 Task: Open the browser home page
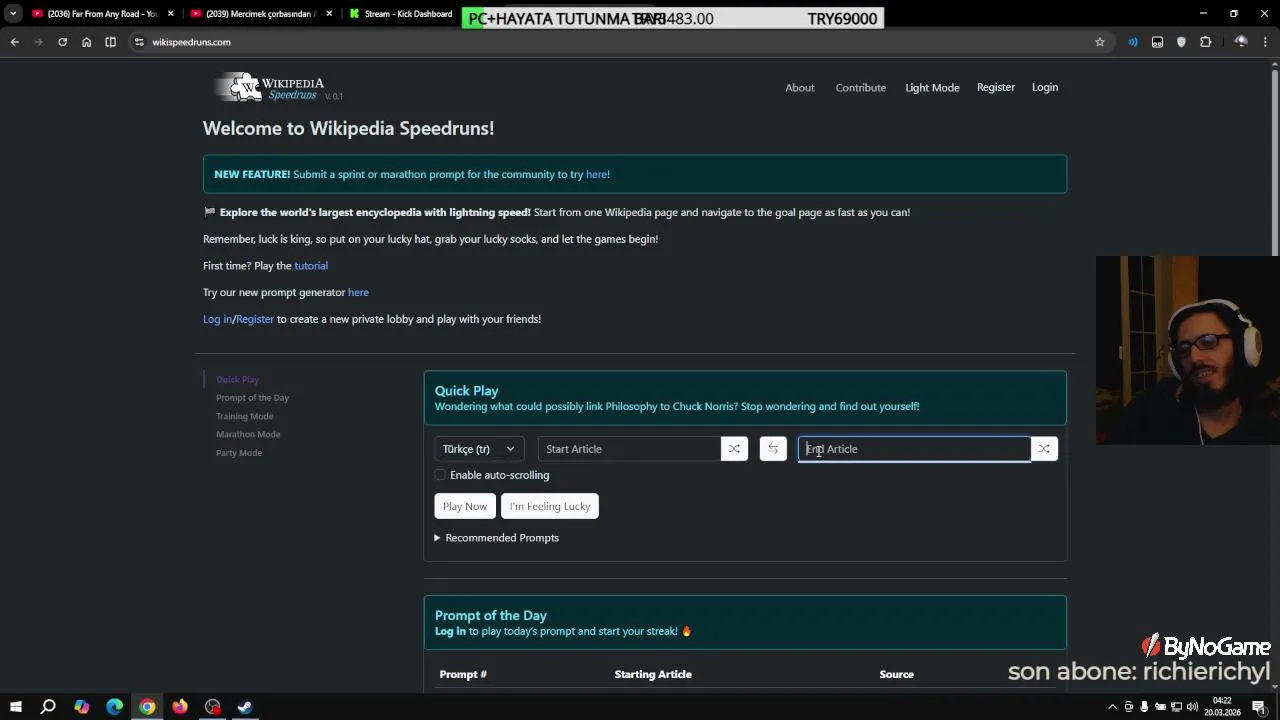click(x=86, y=42)
